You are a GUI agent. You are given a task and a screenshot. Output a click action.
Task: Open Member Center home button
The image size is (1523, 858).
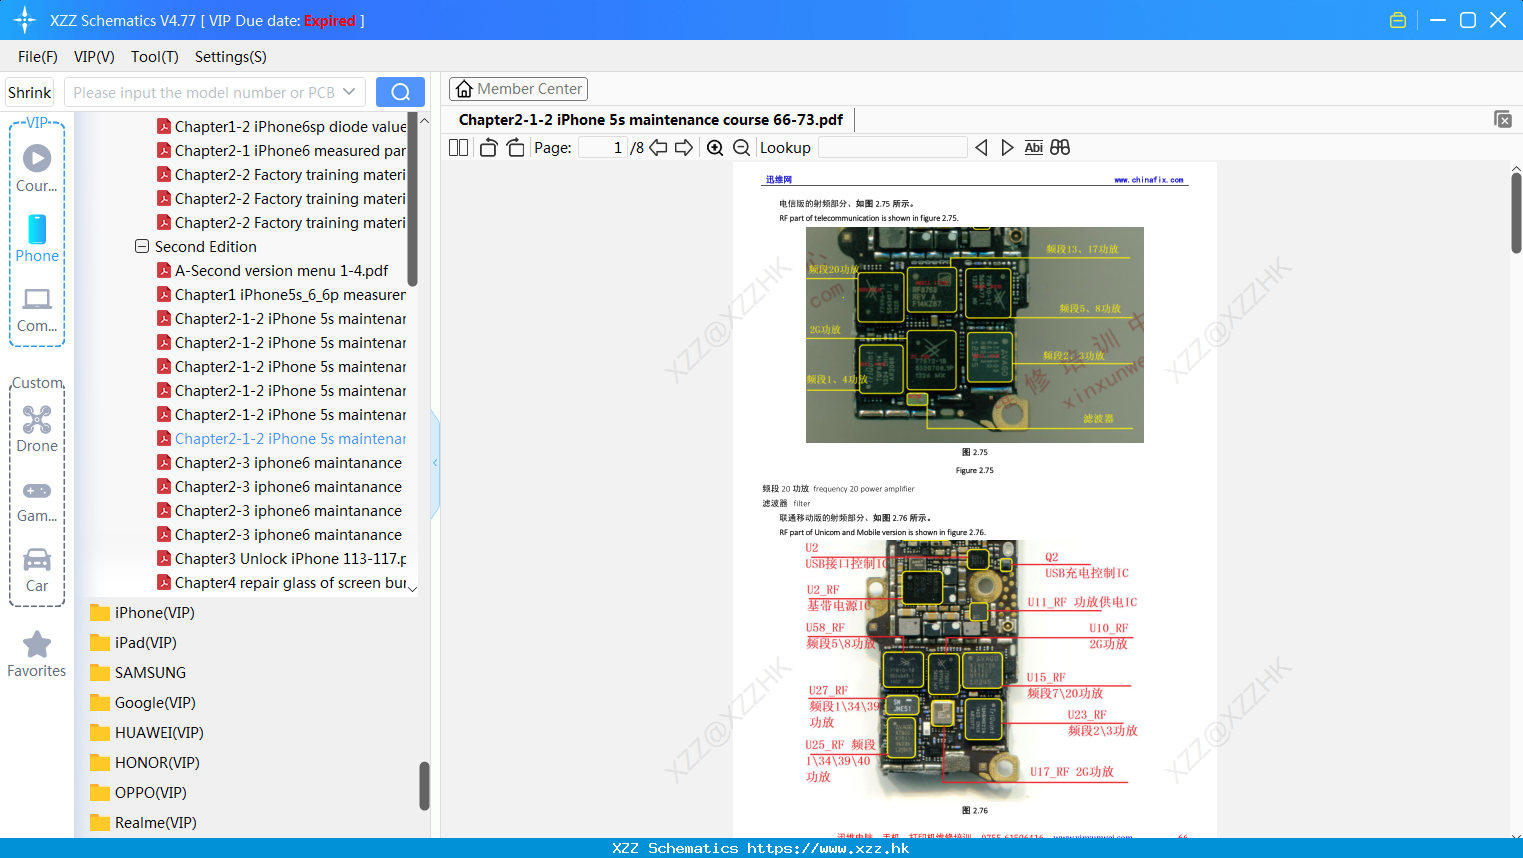point(518,89)
